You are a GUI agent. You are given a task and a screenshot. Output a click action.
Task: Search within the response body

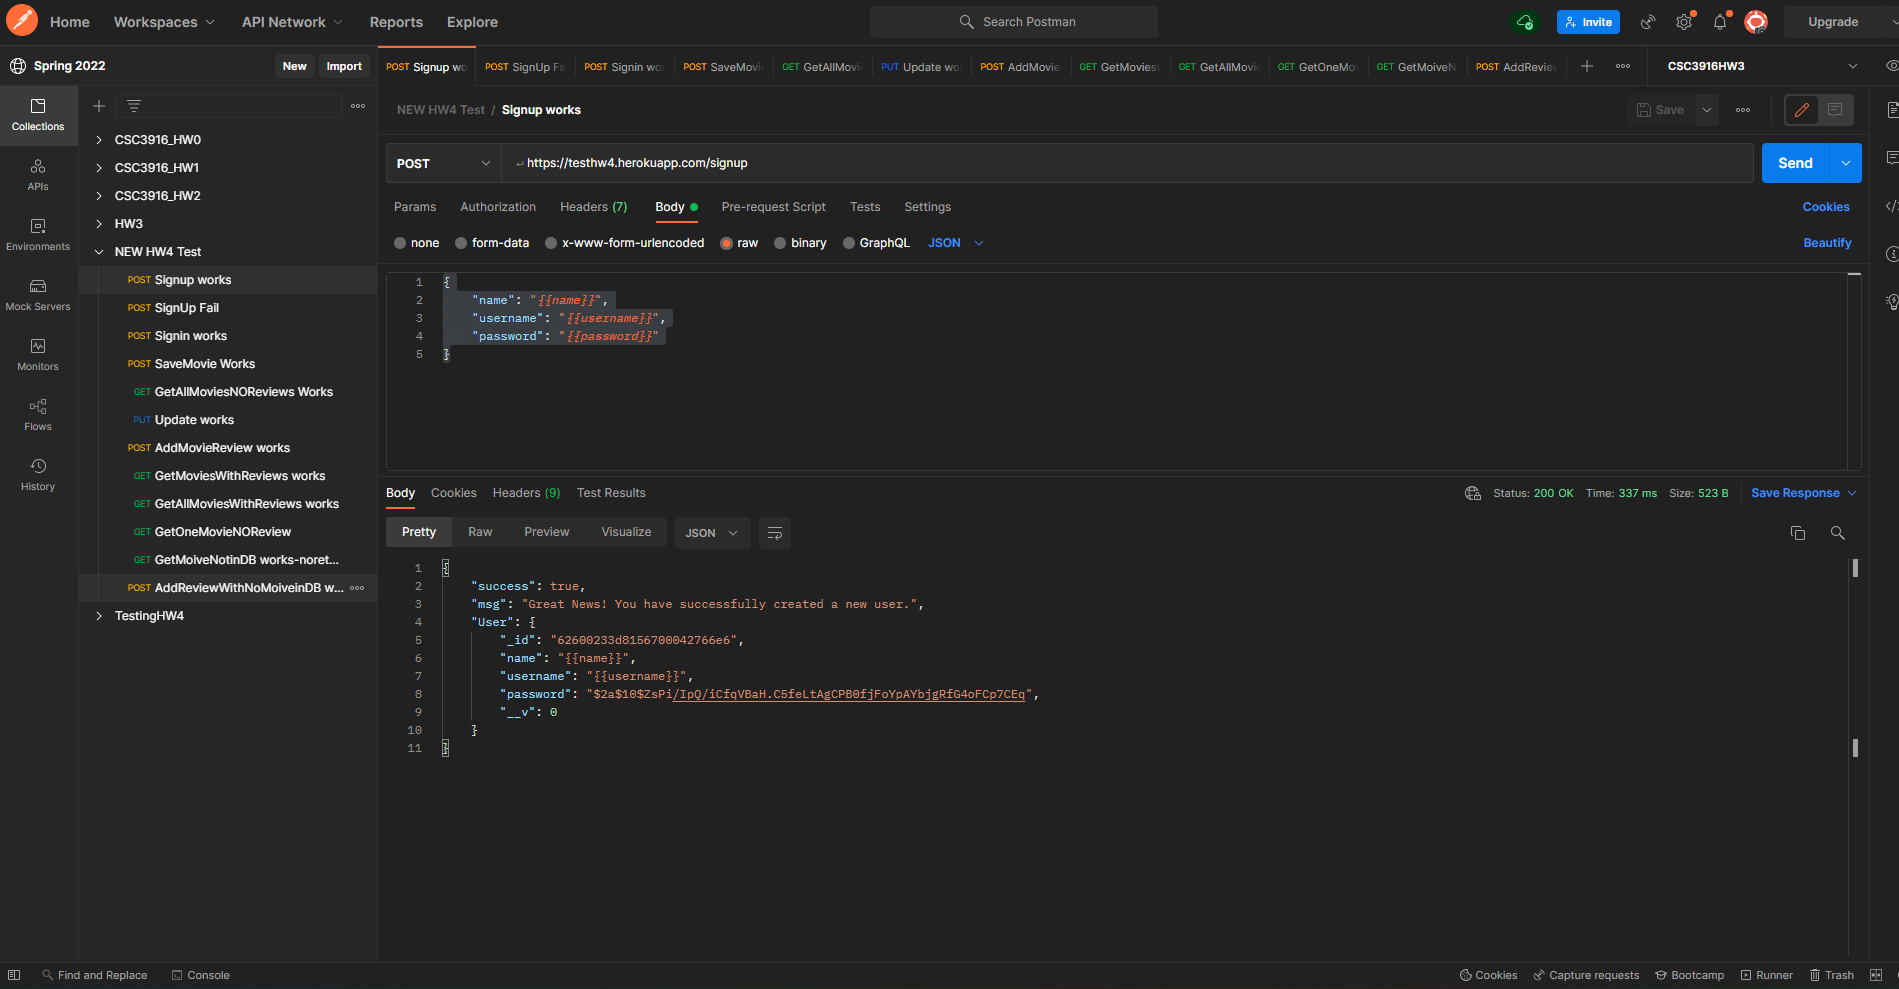click(1837, 533)
